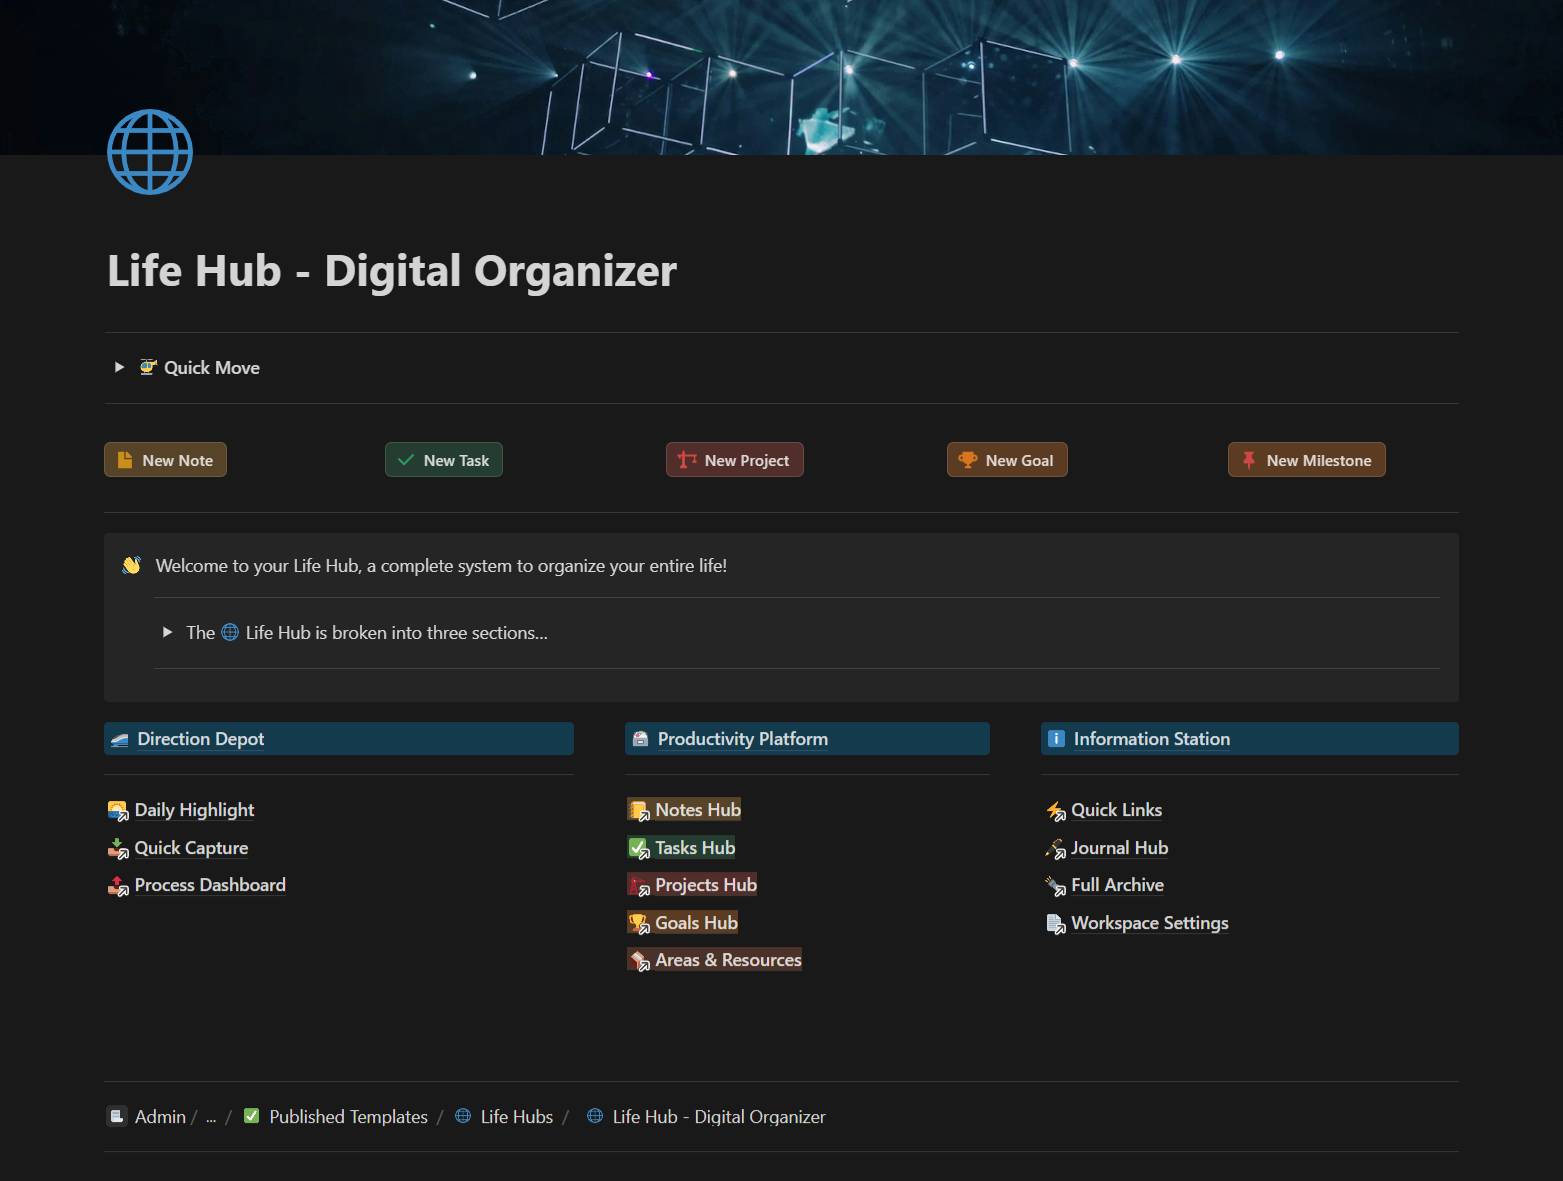1563x1181 pixels.
Task: Click the blue globe page icon
Action: [150, 152]
